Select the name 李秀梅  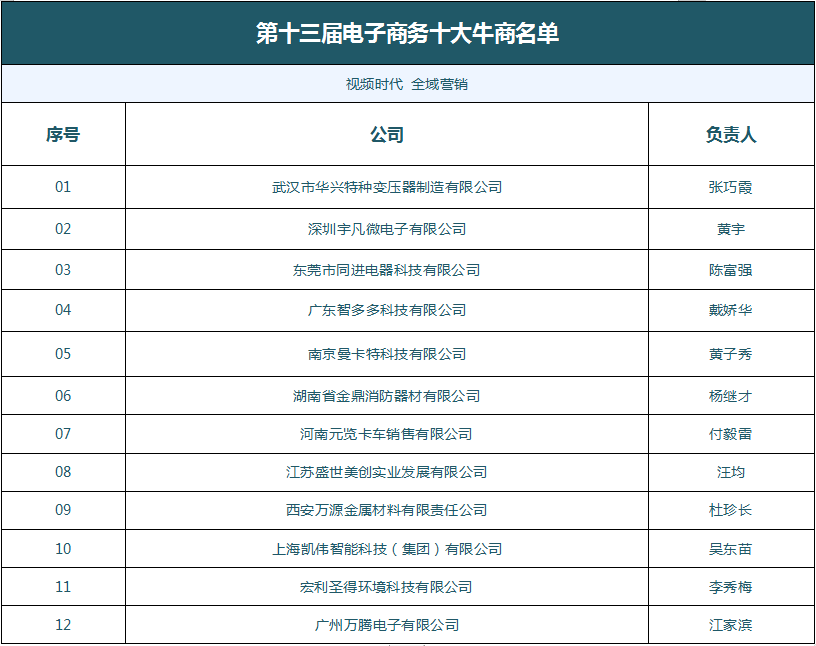(731, 587)
